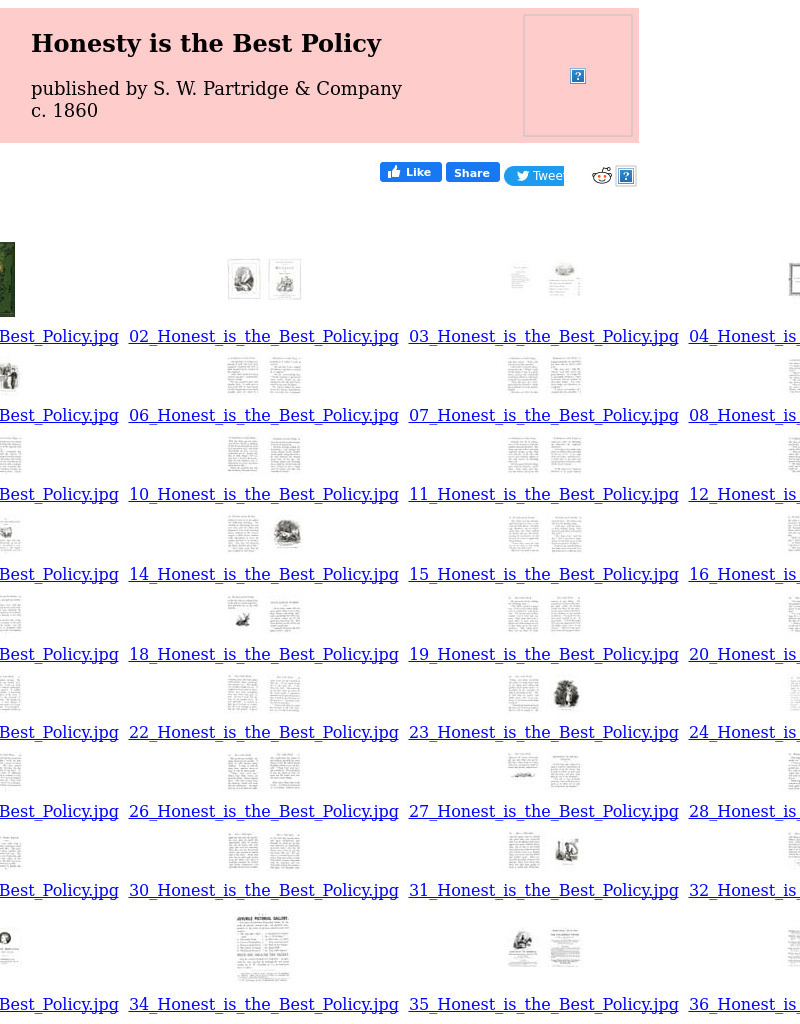Click the Reddit alien icon
The height and width of the screenshot is (1024, 800).
coord(602,177)
